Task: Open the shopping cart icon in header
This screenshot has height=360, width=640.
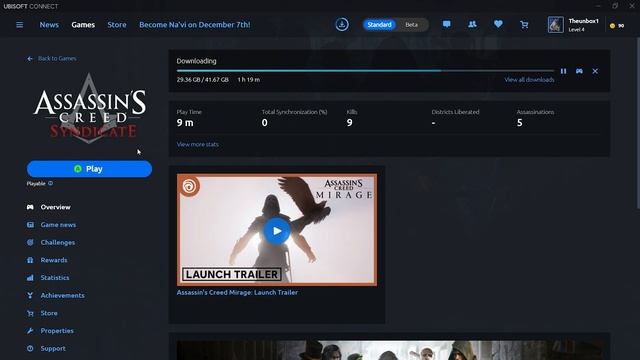Action: tap(524, 25)
